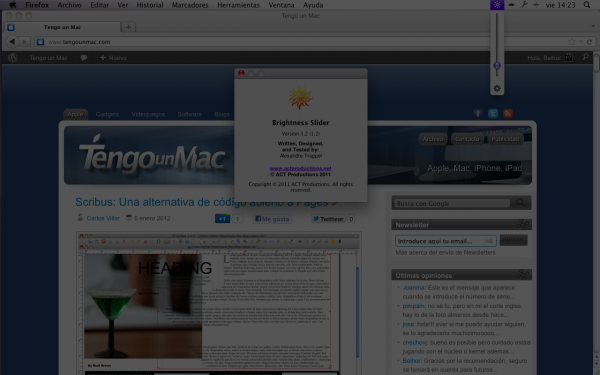This screenshot has width=600, height=375.
Task: Open www.actproductions.net link in About window
Action: point(300,168)
